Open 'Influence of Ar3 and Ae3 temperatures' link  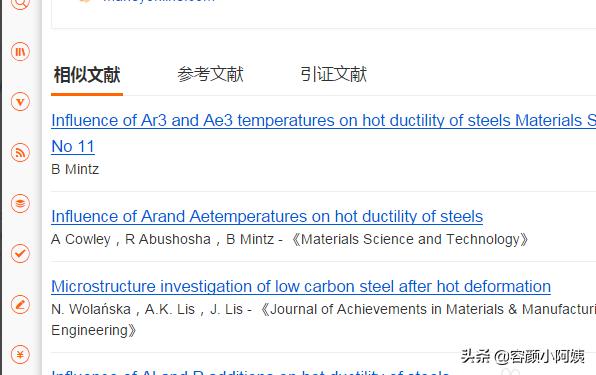pyautogui.click(x=323, y=120)
